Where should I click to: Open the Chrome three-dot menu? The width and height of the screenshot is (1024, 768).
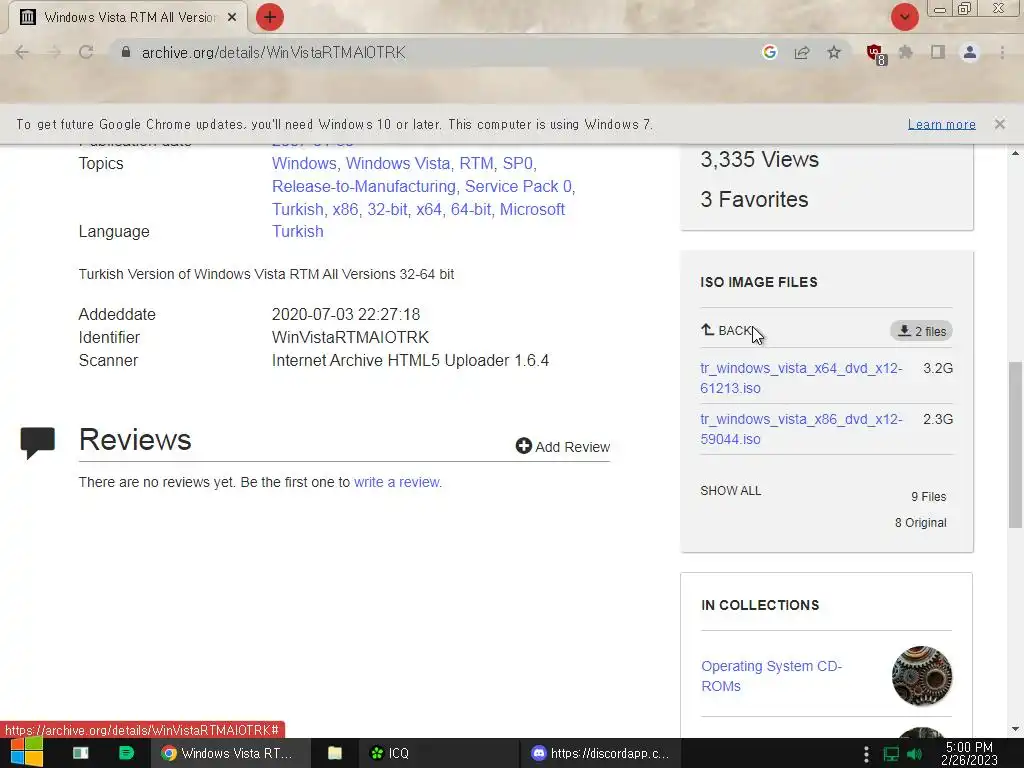click(1002, 52)
